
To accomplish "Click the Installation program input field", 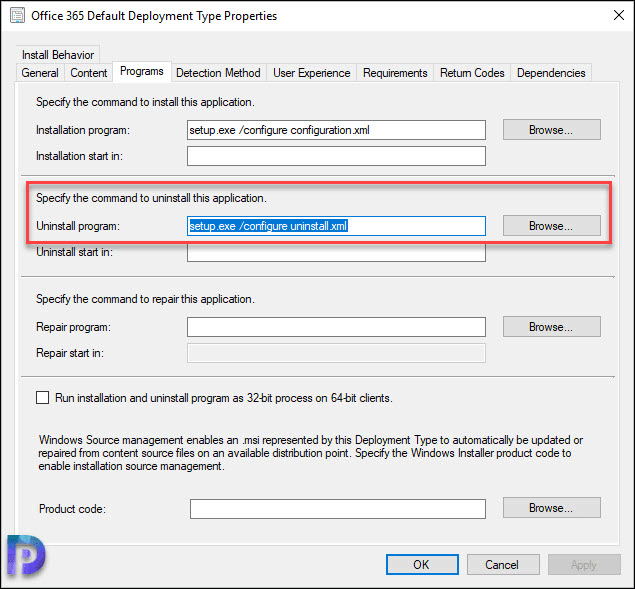I will coord(336,130).
